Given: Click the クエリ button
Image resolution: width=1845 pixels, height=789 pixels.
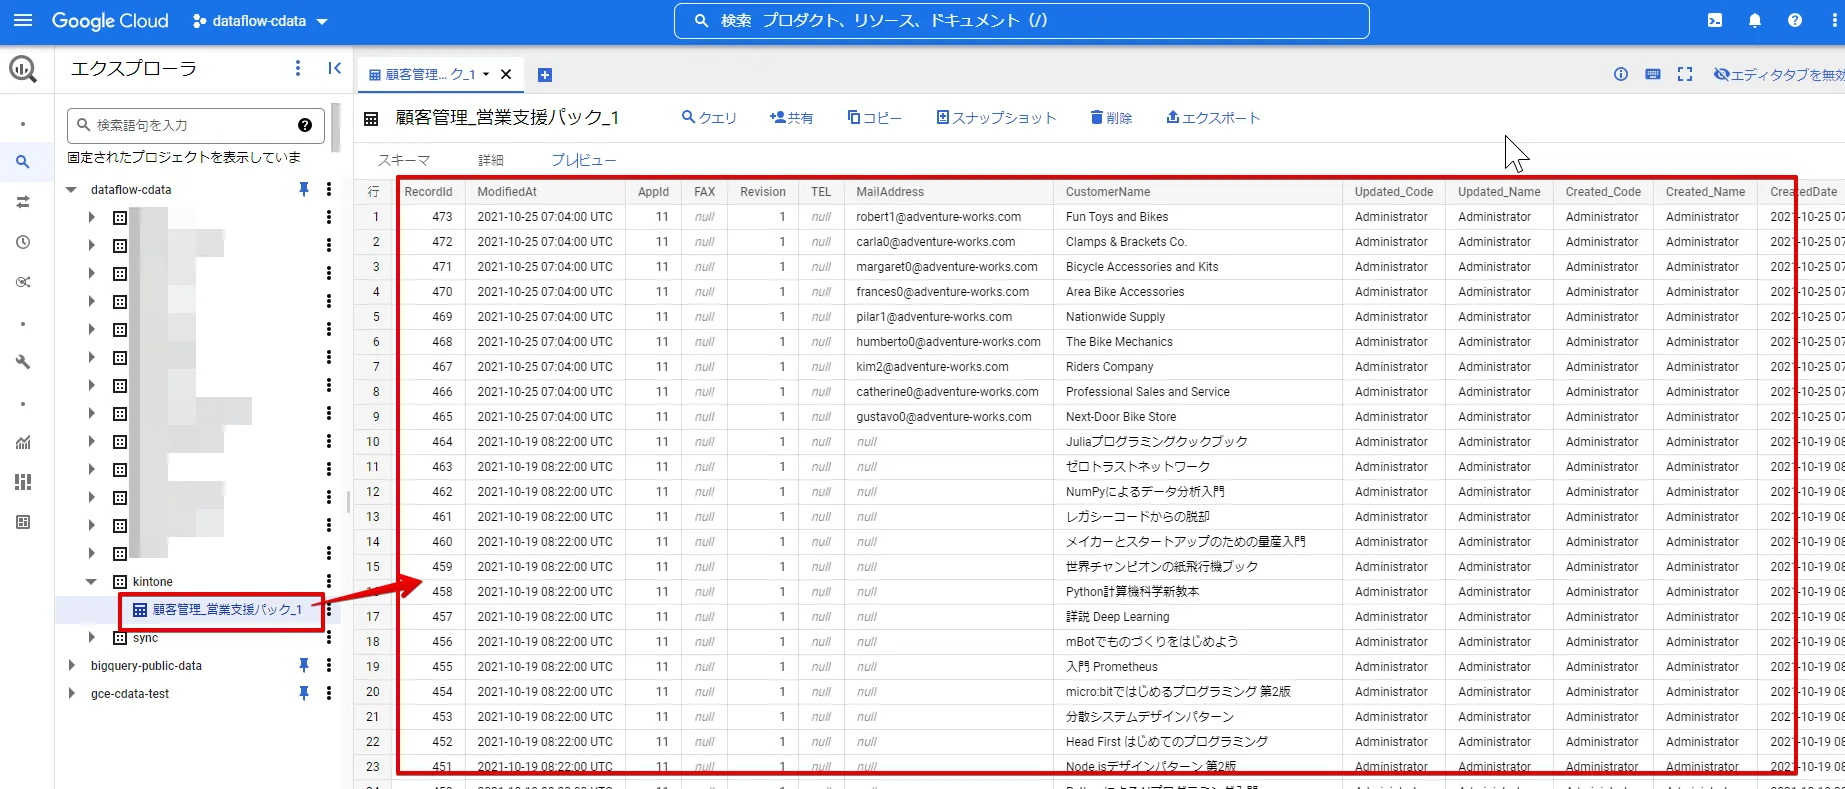Looking at the screenshot, I should 709,118.
